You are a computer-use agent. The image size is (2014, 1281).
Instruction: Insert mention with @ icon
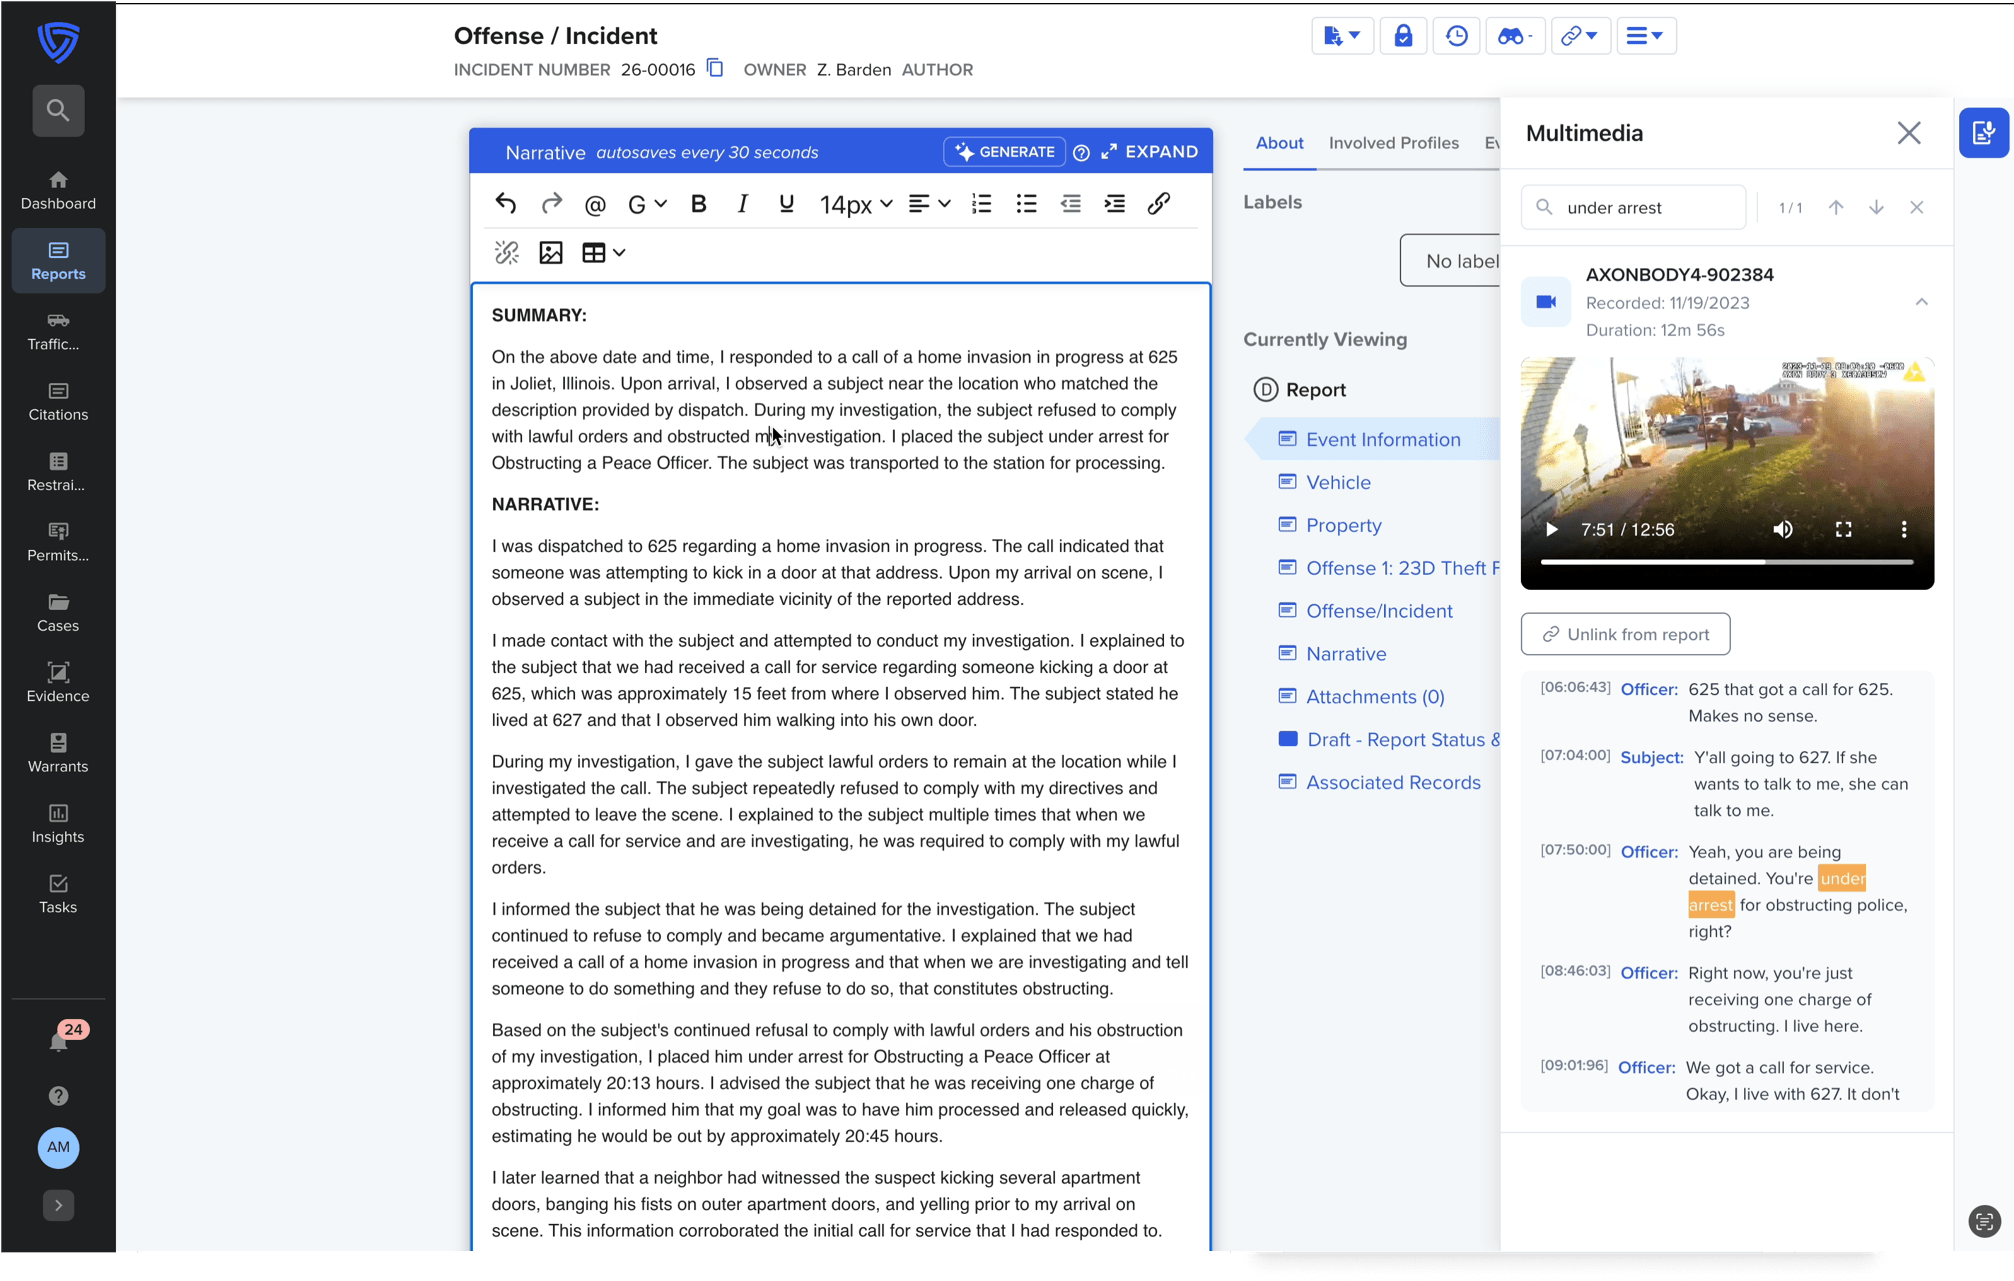[x=595, y=205]
